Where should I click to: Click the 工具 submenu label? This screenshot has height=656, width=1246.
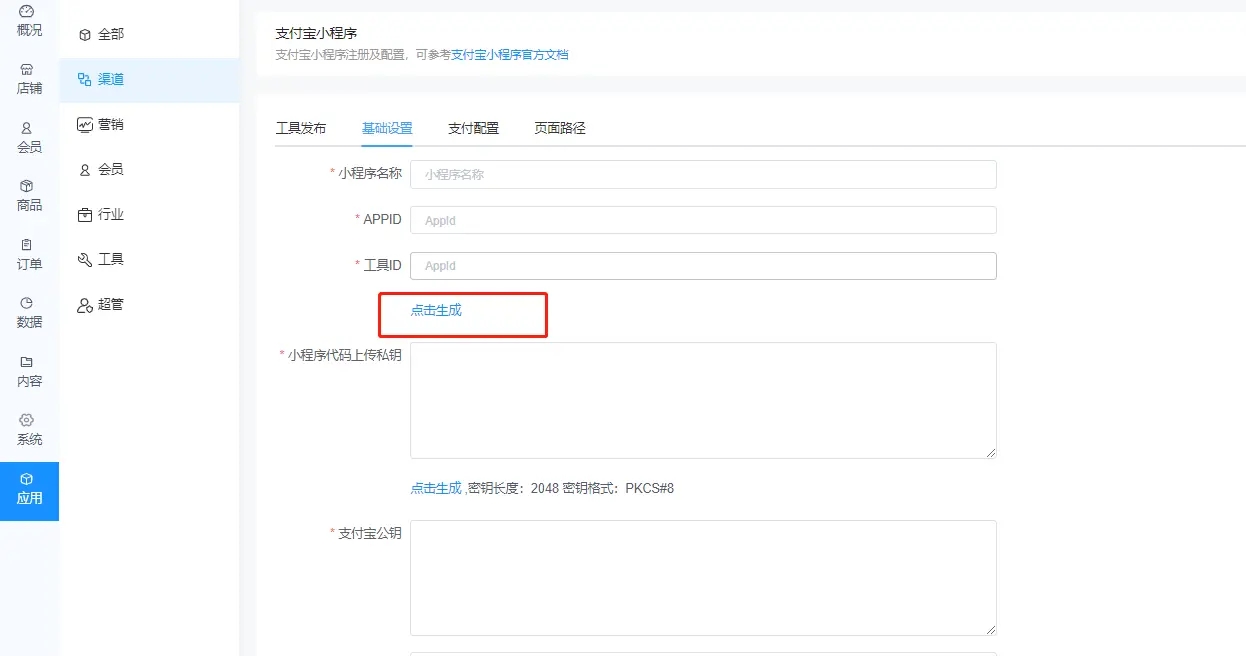click(111, 259)
